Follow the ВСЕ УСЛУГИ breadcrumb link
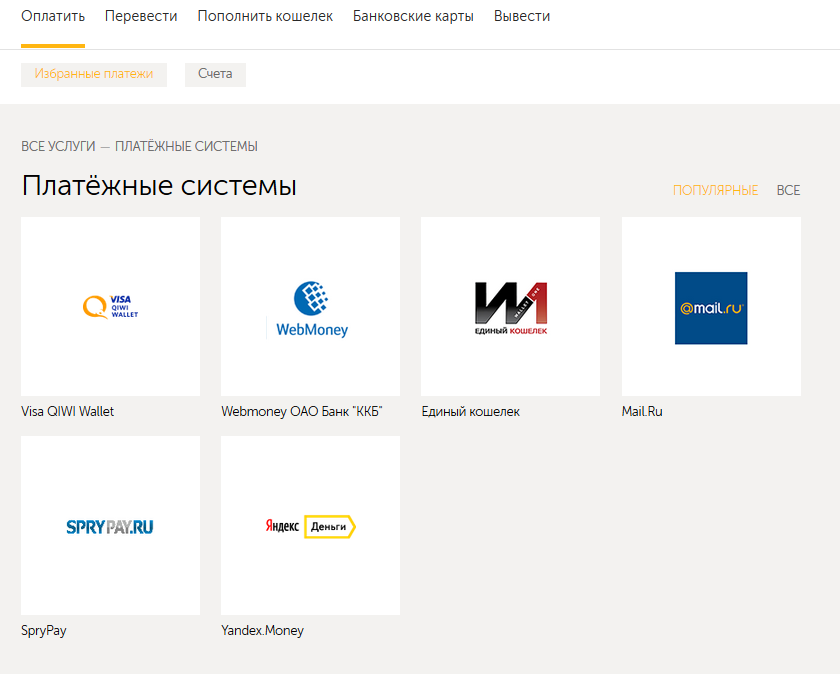 (58, 146)
